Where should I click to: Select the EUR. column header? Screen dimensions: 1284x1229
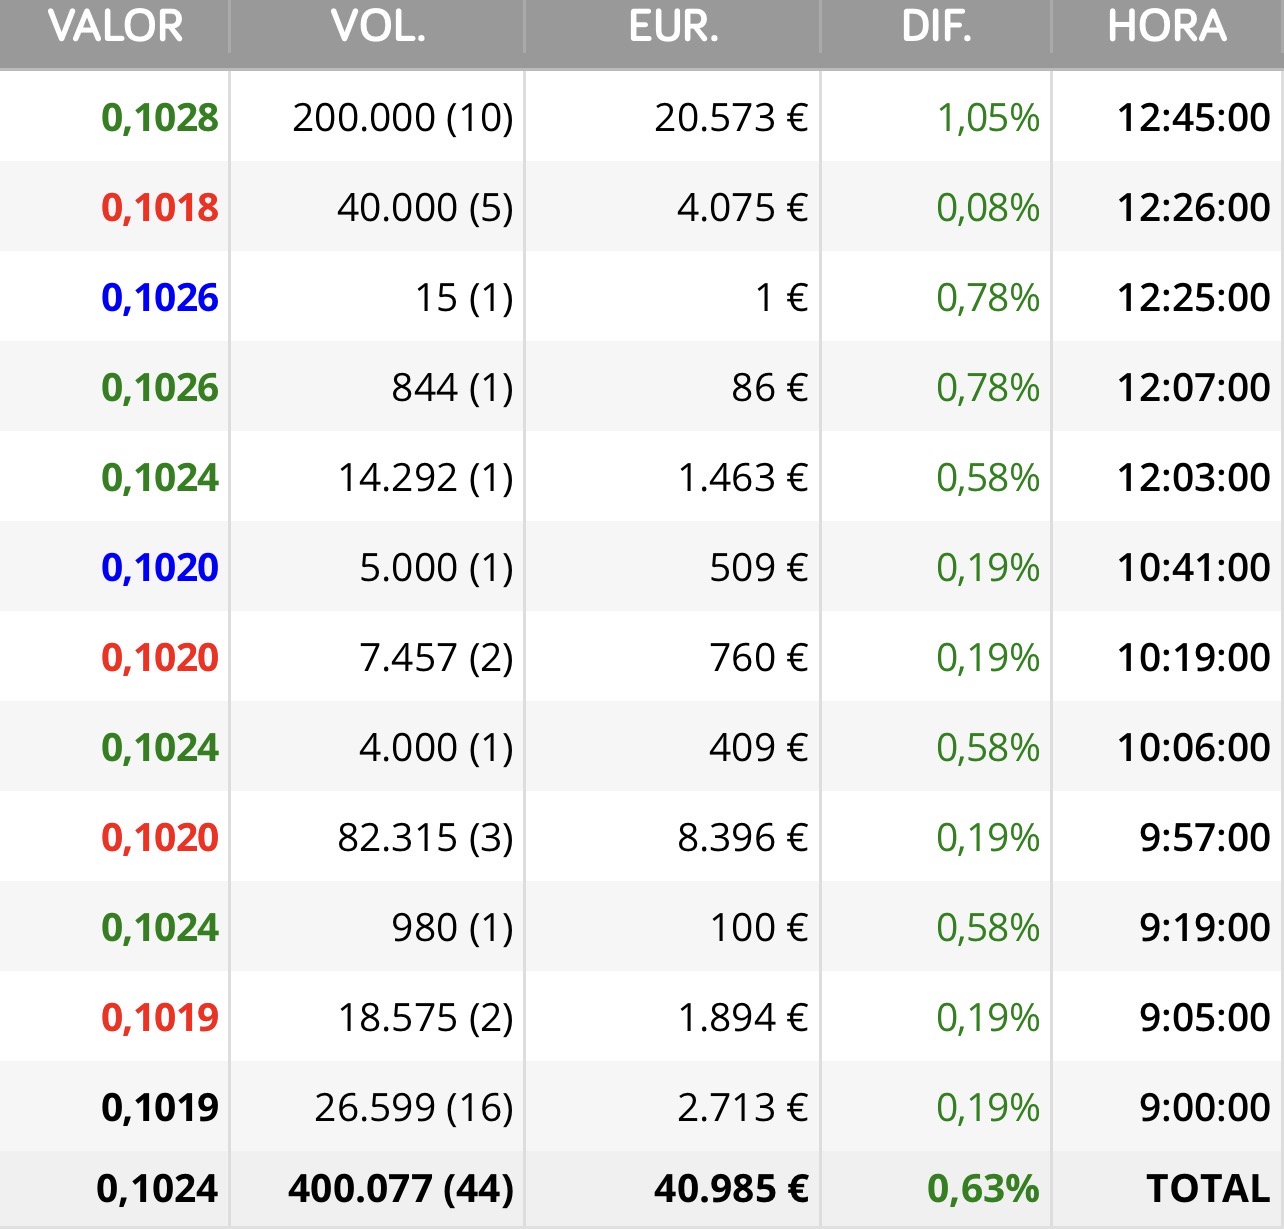pyautogui.click(x=673, y=27)
